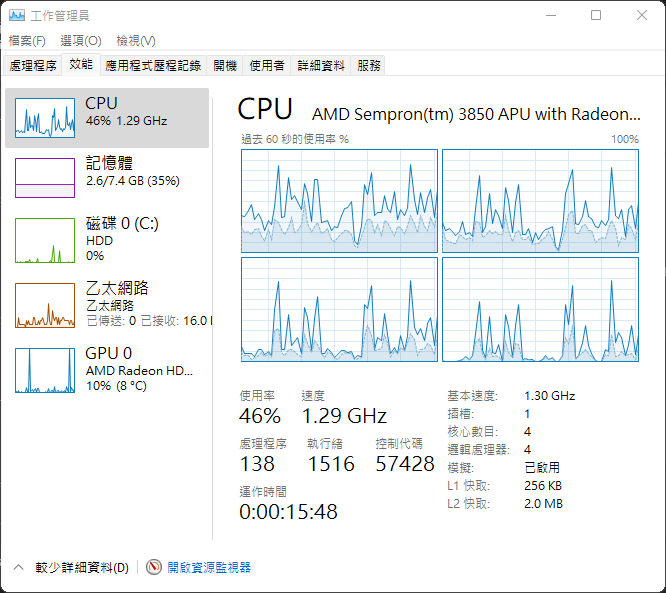
Task: Click the 磁碟 0 (C:) disk graph icon
Action: pyautogui.click(x=45, y=242)
